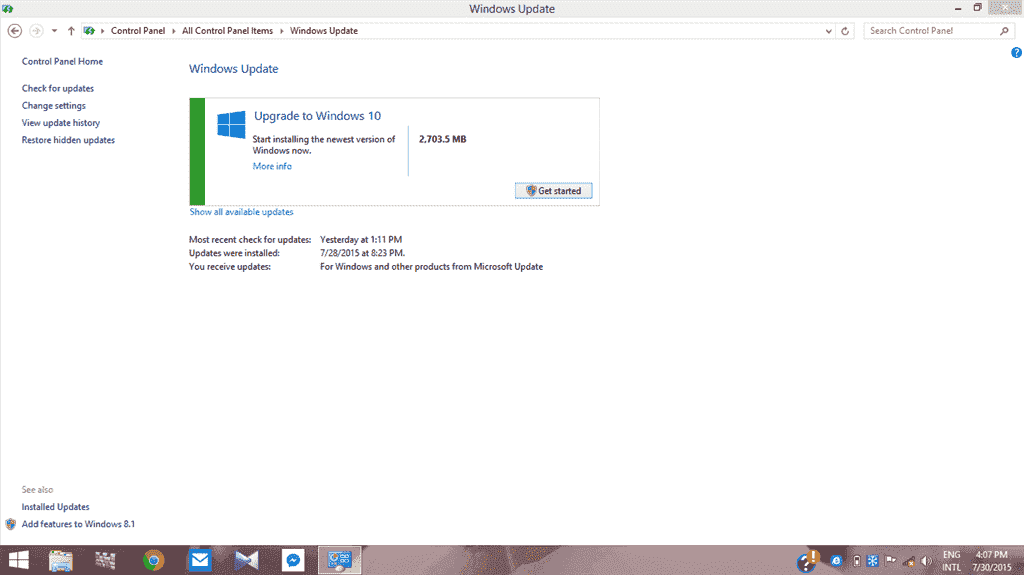
Task: Click Restore hidden updates
Action: [68, 140]
